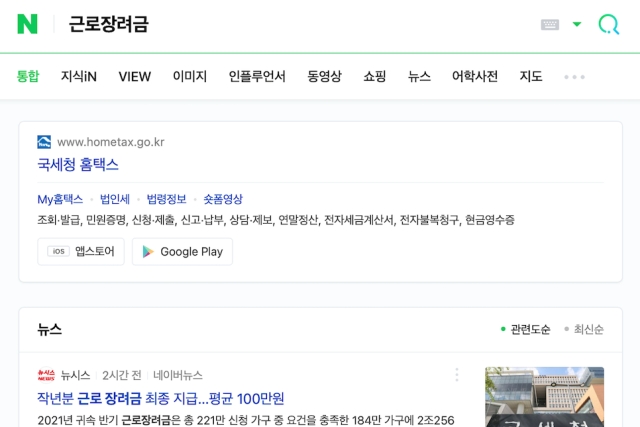Go to the 동영상 tab
Image resolution: width=640 pixels, height=427 pixels.
coord(324,76)
